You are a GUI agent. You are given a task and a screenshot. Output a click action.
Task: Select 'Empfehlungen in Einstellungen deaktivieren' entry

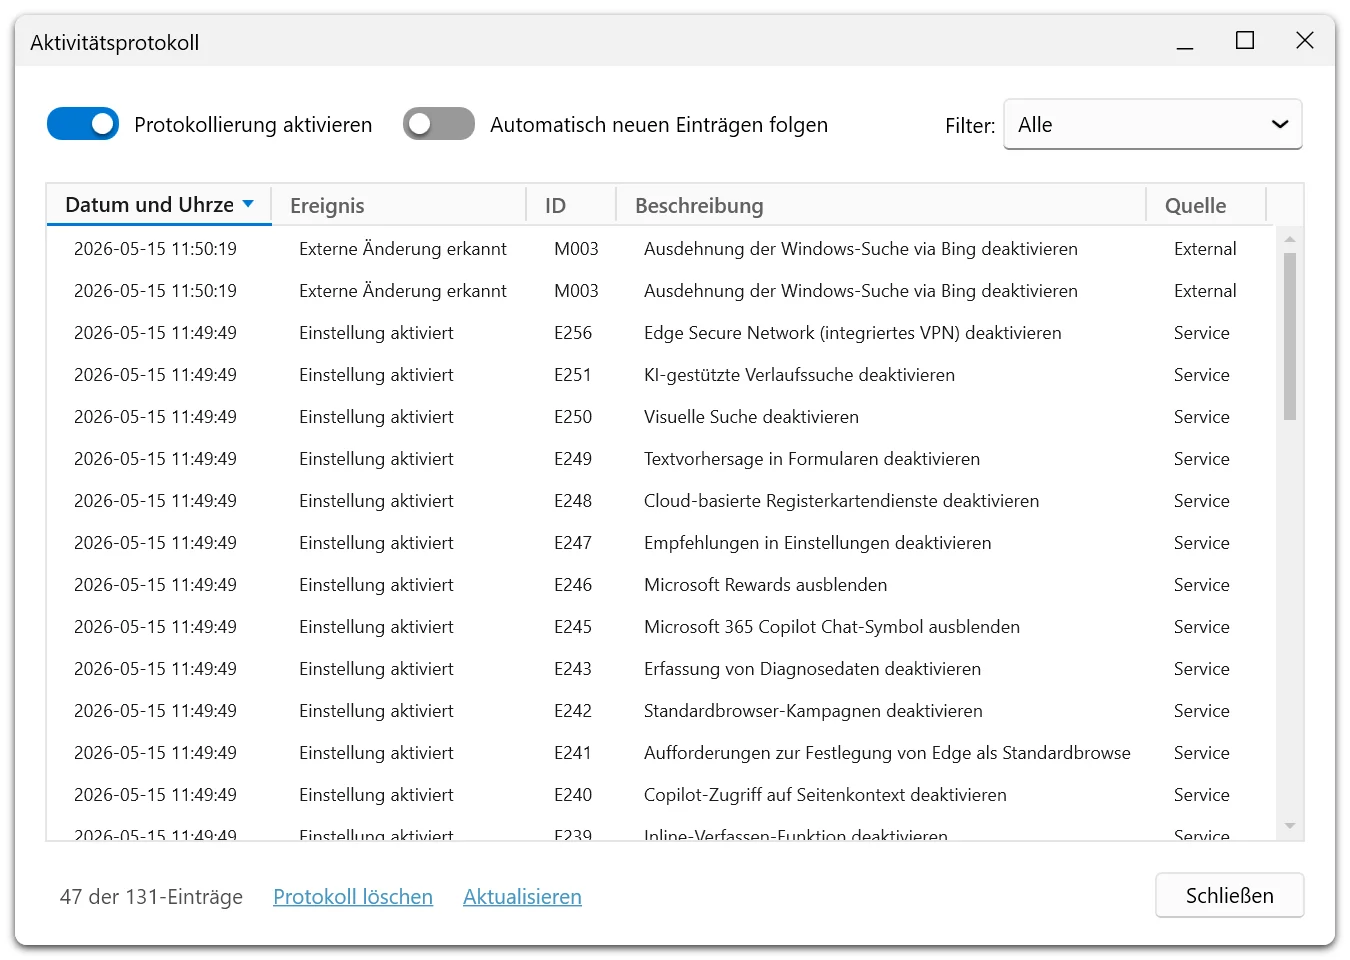tap(817, 543)
